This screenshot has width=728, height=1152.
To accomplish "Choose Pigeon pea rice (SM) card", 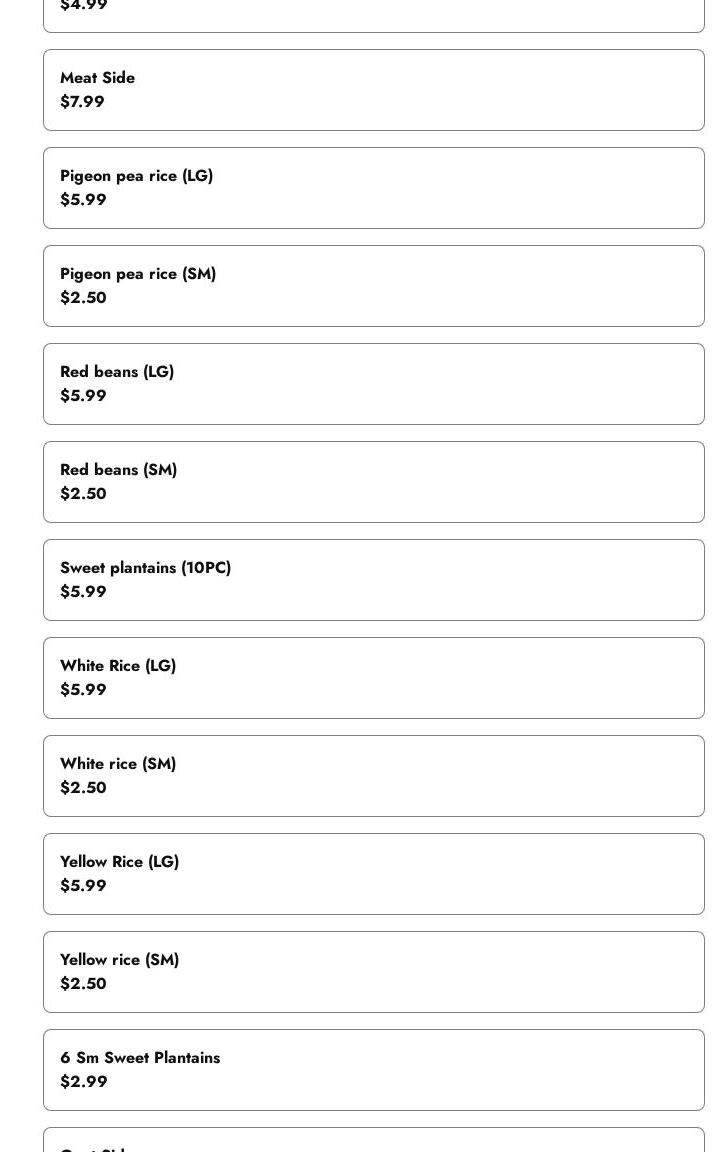I will click(373, 286).
